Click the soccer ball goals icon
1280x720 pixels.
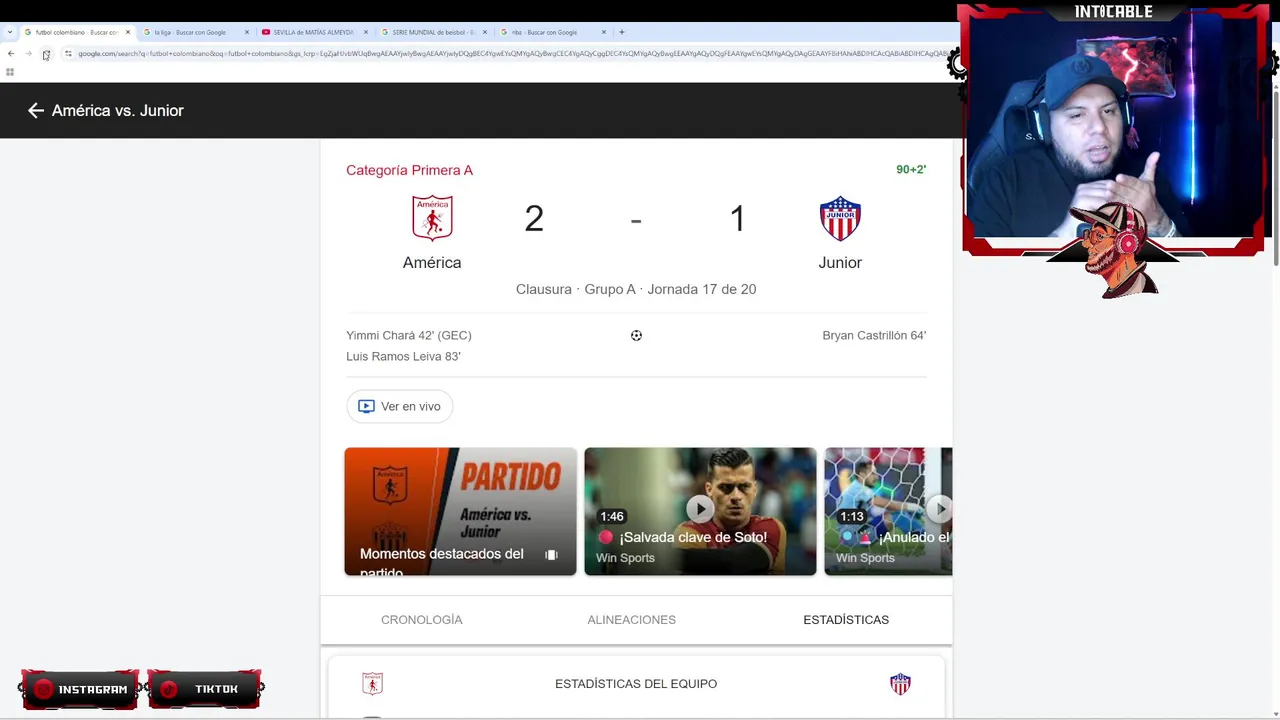(x=636, y=336)
